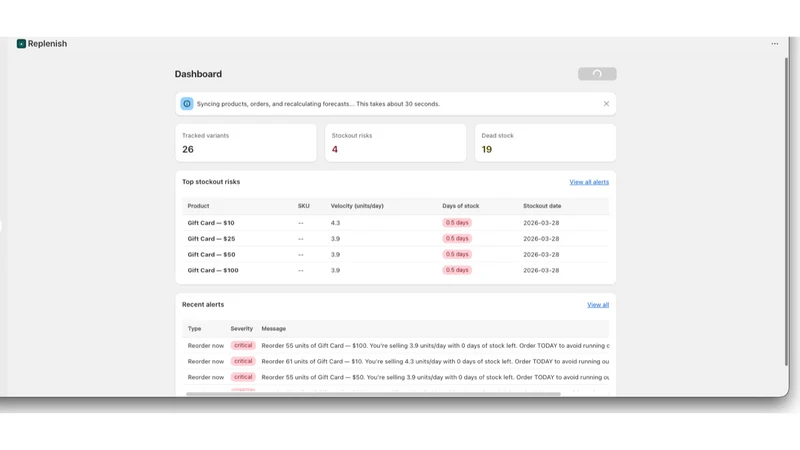Select the Tracked variants card
The width and height of the screenshot is (800, 450).
pos(246,143)
